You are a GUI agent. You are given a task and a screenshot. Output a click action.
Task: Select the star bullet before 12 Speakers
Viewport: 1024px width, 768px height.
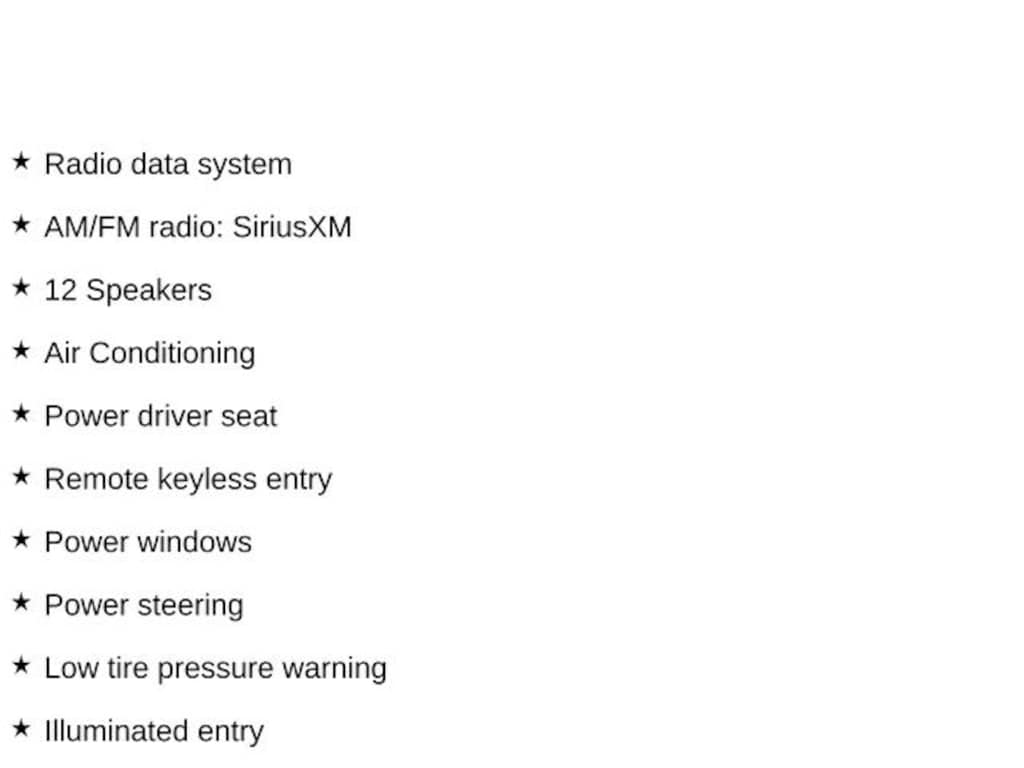[x=21, y=287]
